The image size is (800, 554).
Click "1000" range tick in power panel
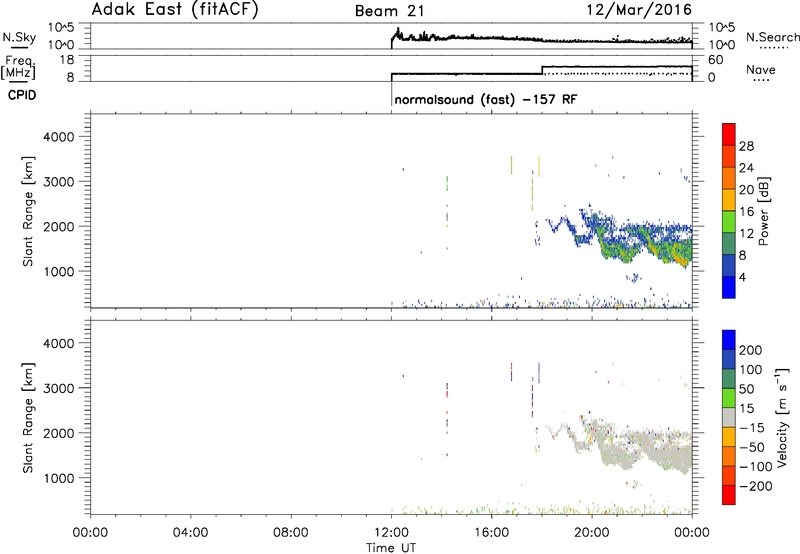click(58, 271)
